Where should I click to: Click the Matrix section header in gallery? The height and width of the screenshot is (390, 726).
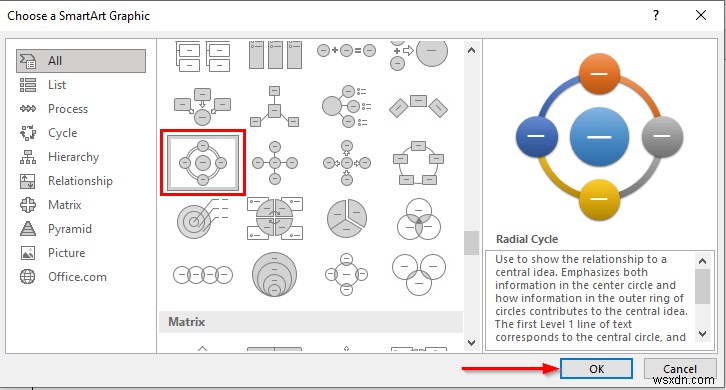click(x=311, y=322)
